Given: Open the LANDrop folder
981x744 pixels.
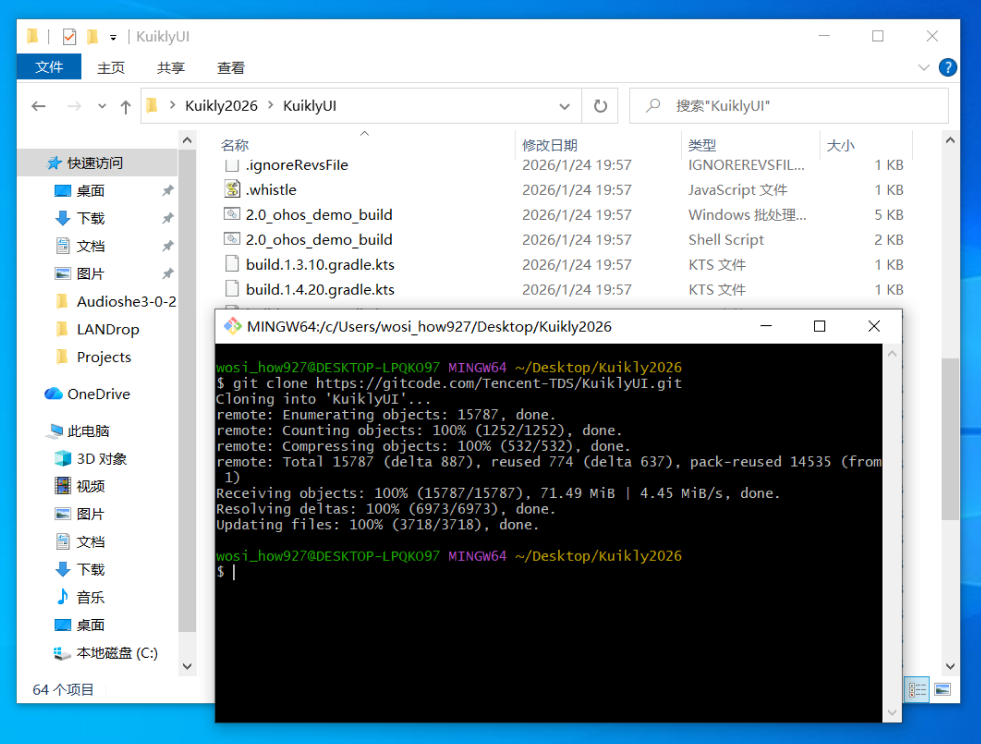Looking at the screenshot, I should (108, 329).
